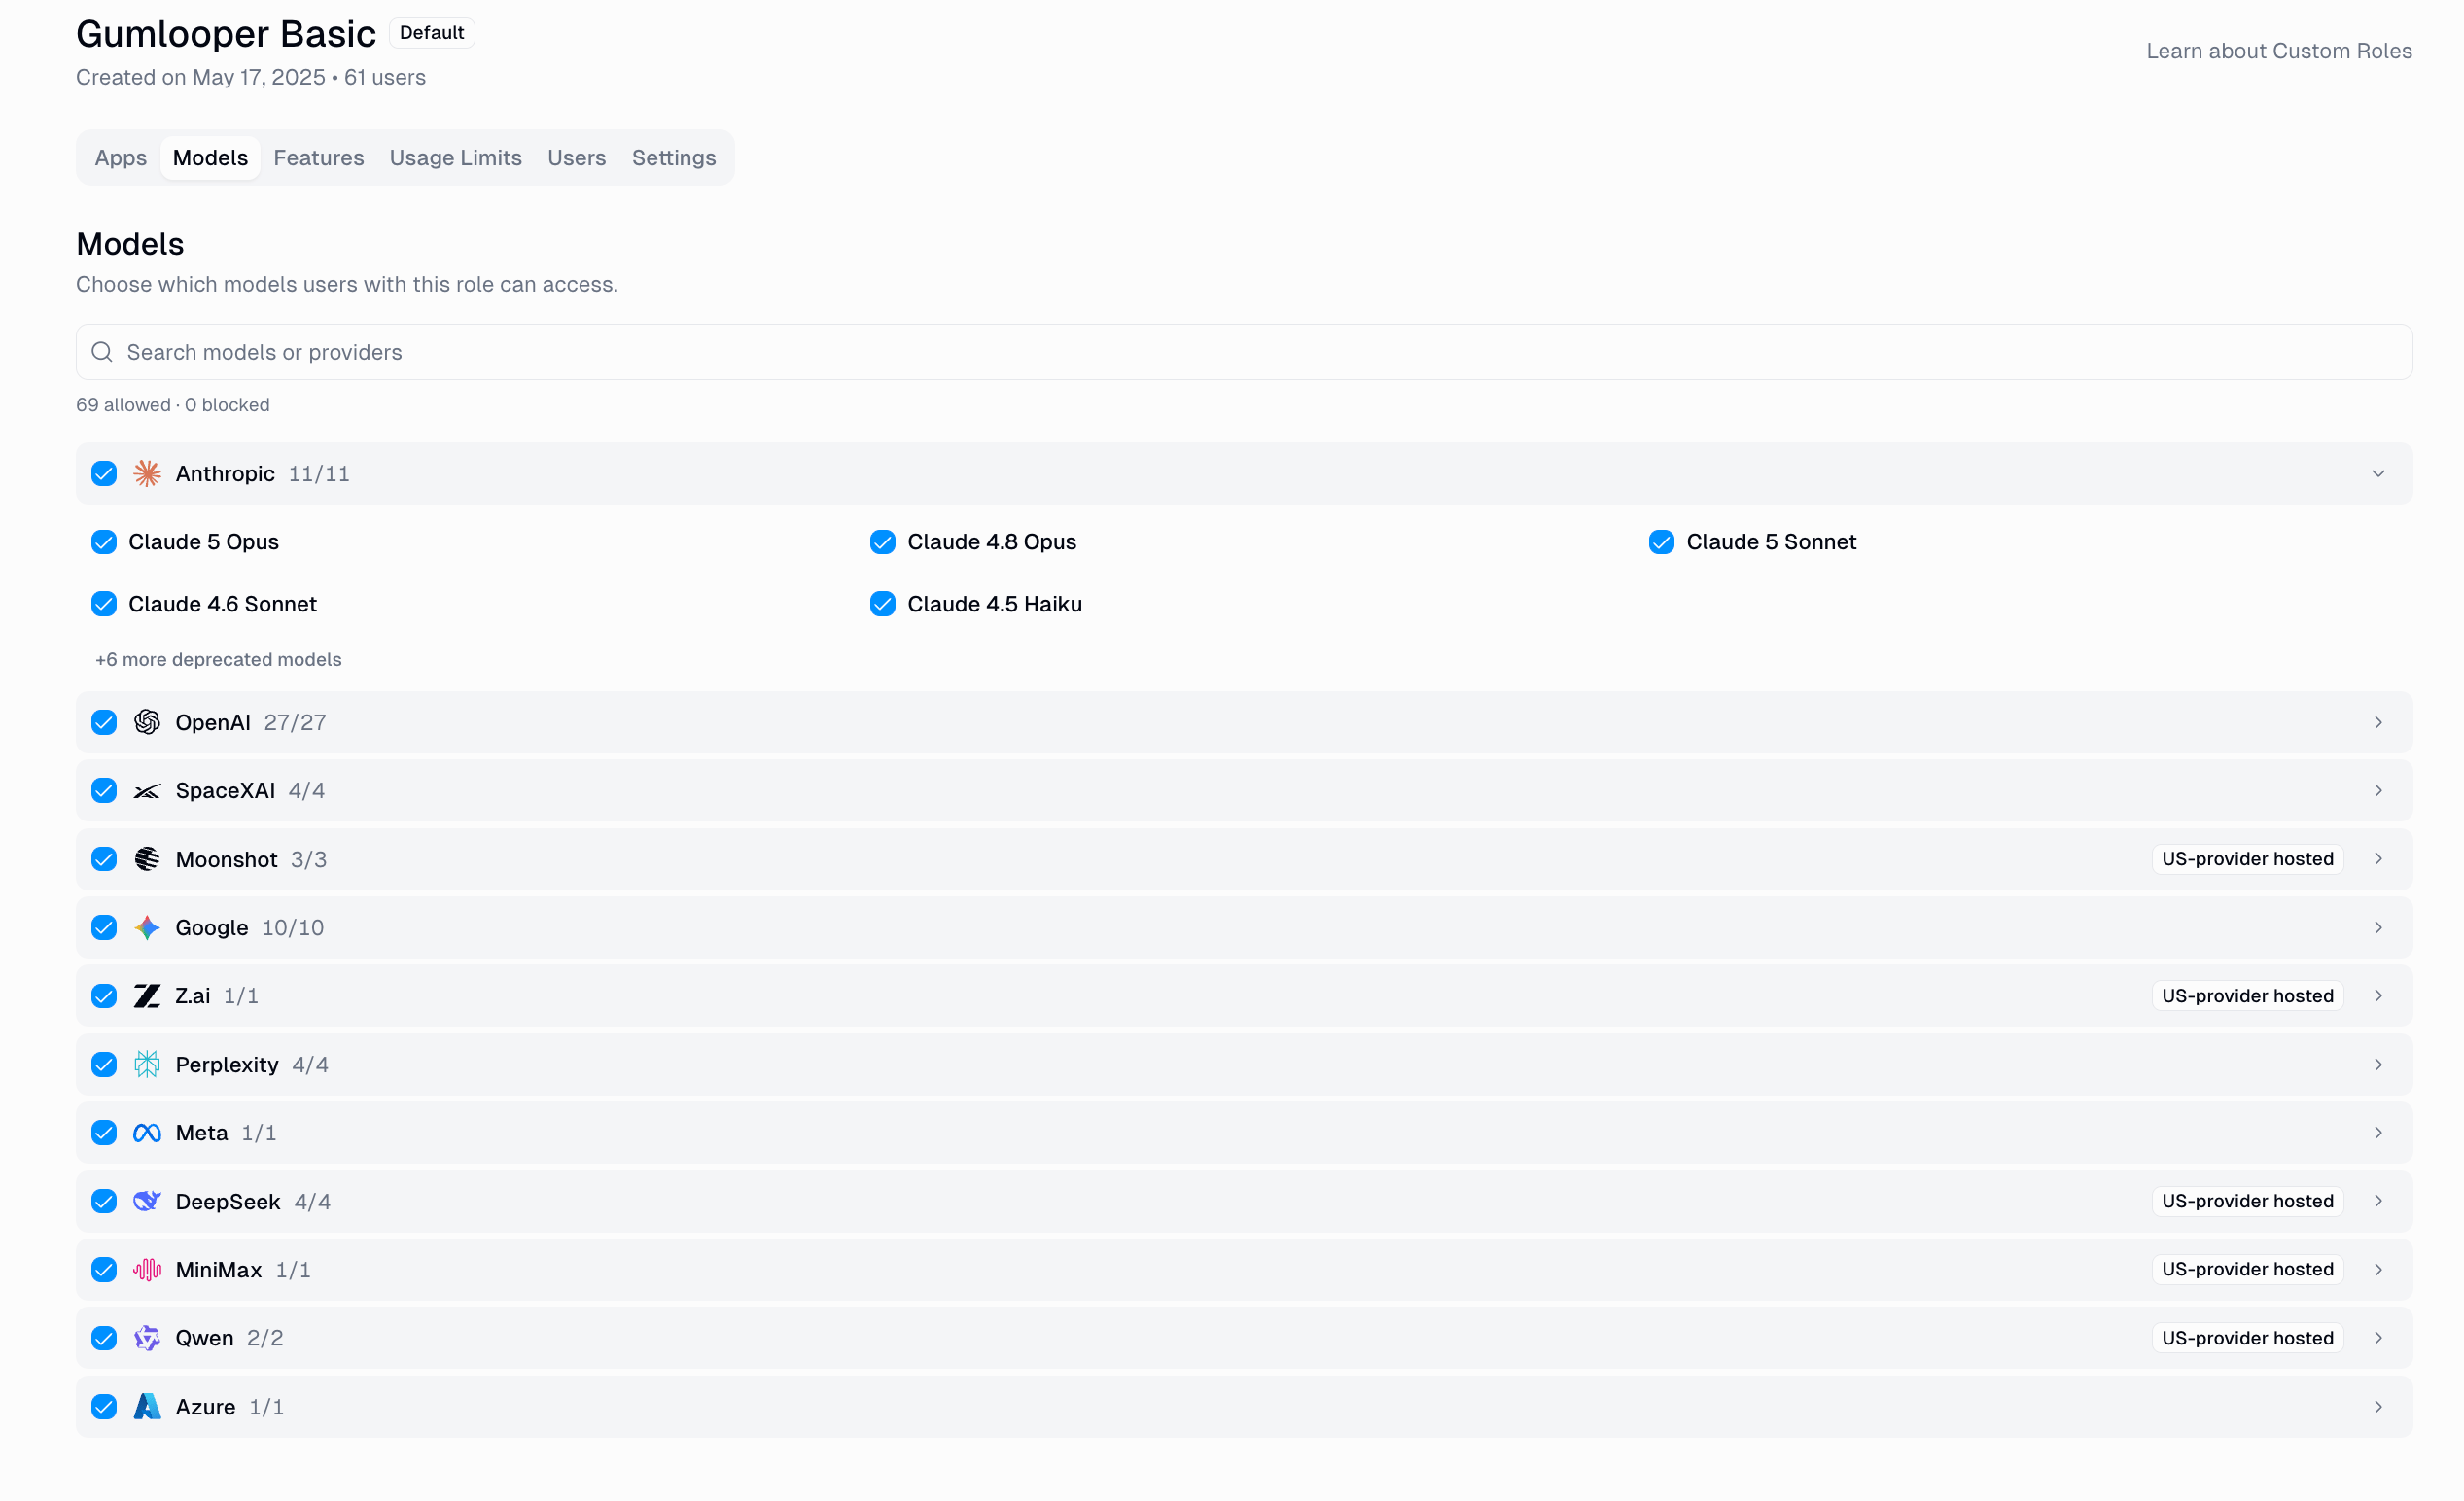Toggle the OpenAI provider checkbox
Image resolution: width=2464 pixels, height=1501 pixels.
click(x=104, y=722)
